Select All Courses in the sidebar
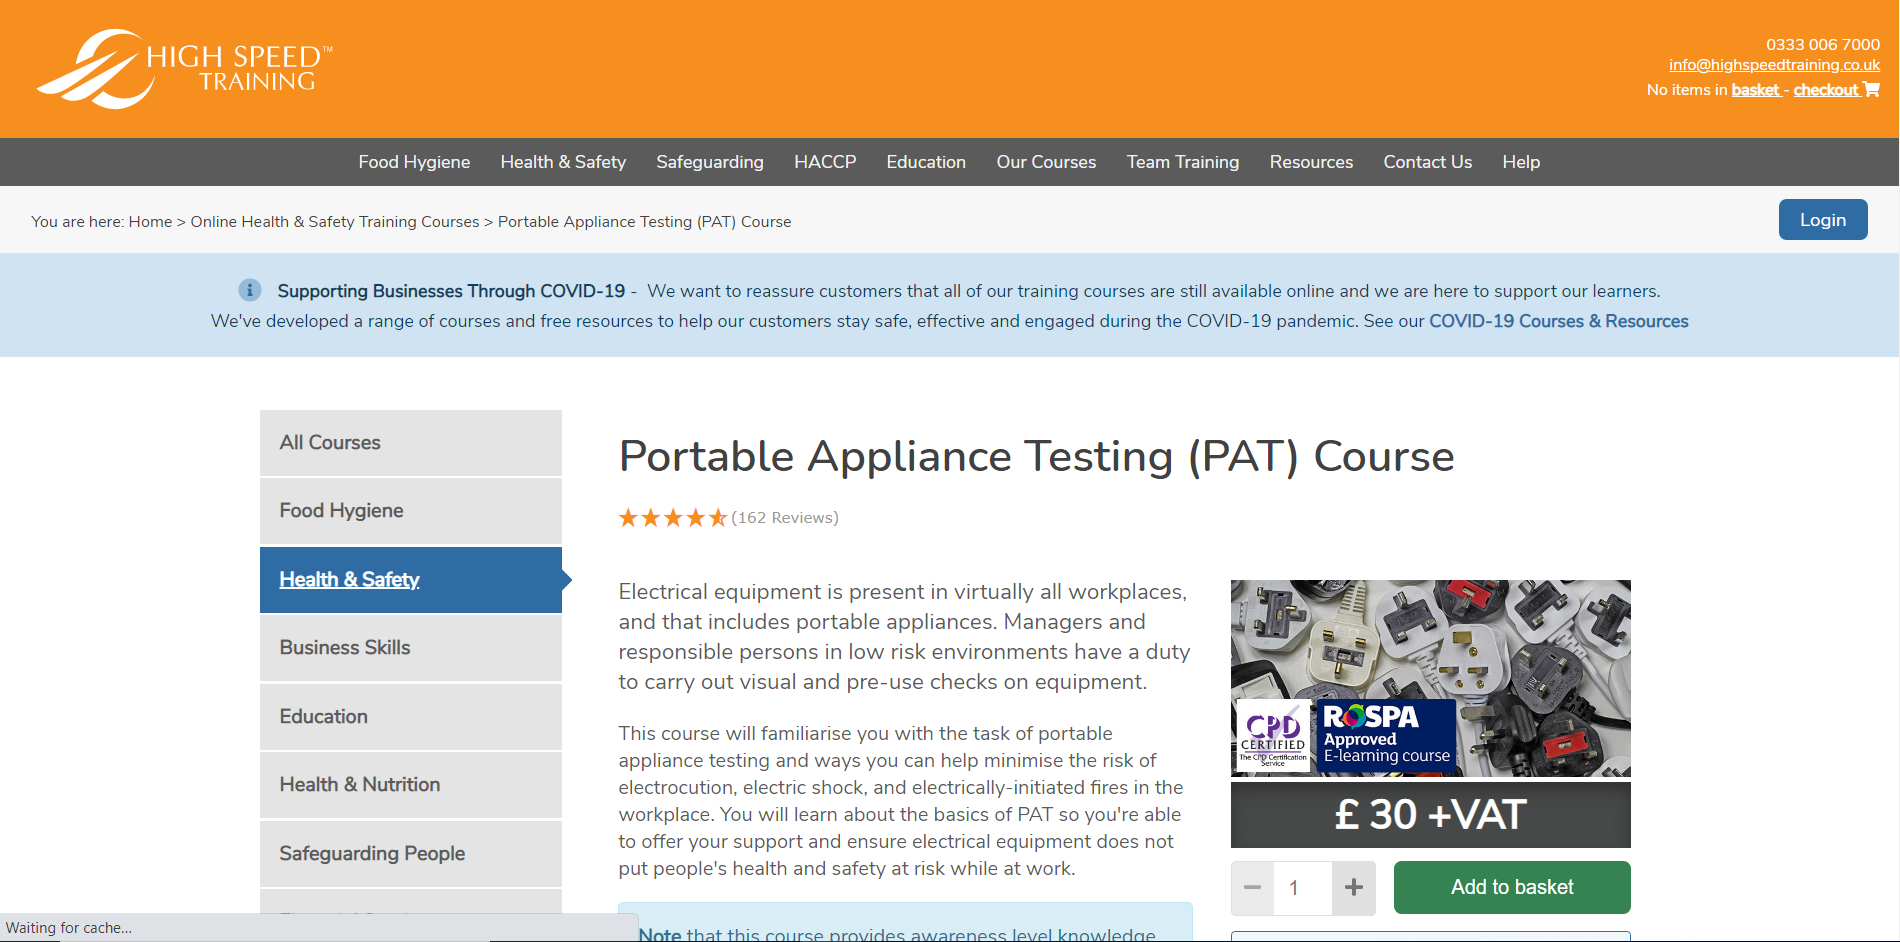Image resolution: width=1900 pixels, height=942 pixels. [x=330, y=443]
